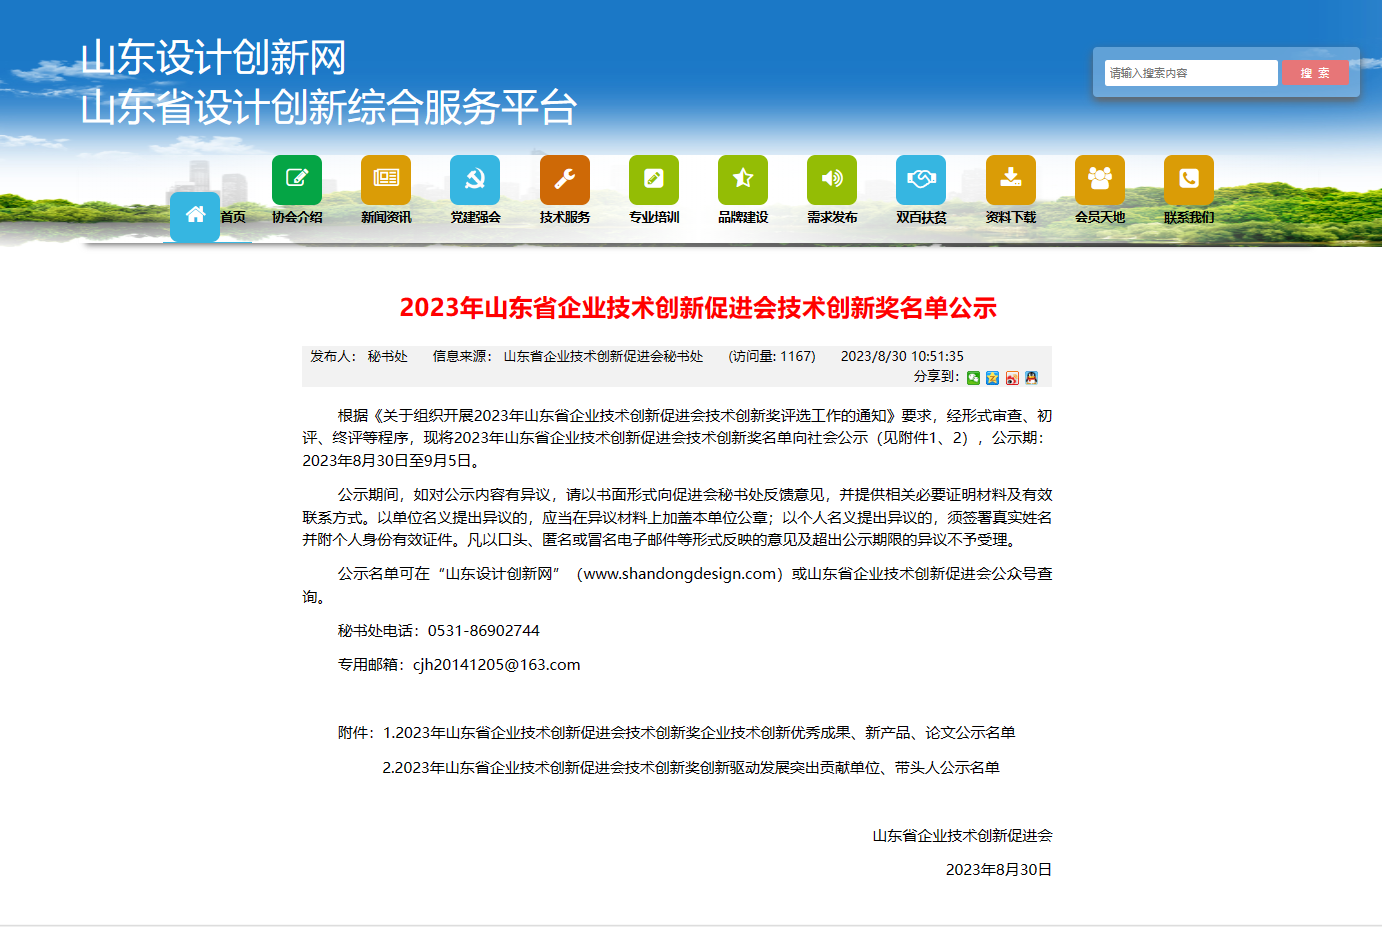This screenshot has width=1382, height=927.
Task: Open the star icon above 品牌建设
Action: coord(742,178)
